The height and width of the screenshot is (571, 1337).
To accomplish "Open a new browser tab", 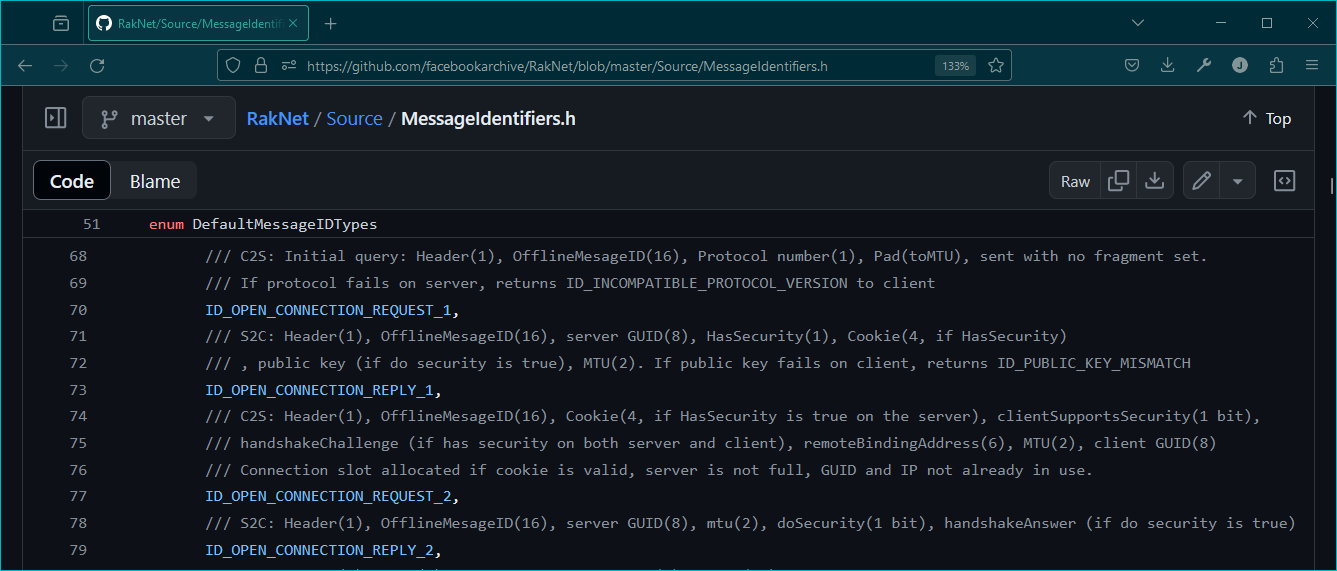I will [x=331, y=24].
